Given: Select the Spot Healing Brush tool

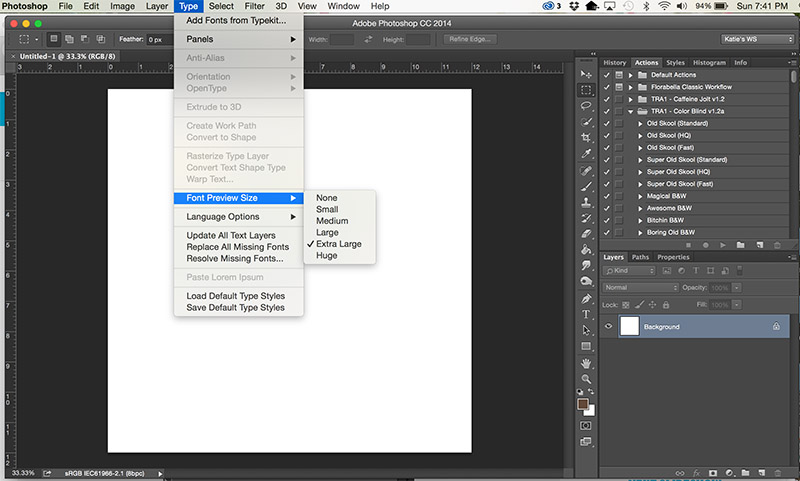Looking at the screenshot, I should [x=586, y=171].
